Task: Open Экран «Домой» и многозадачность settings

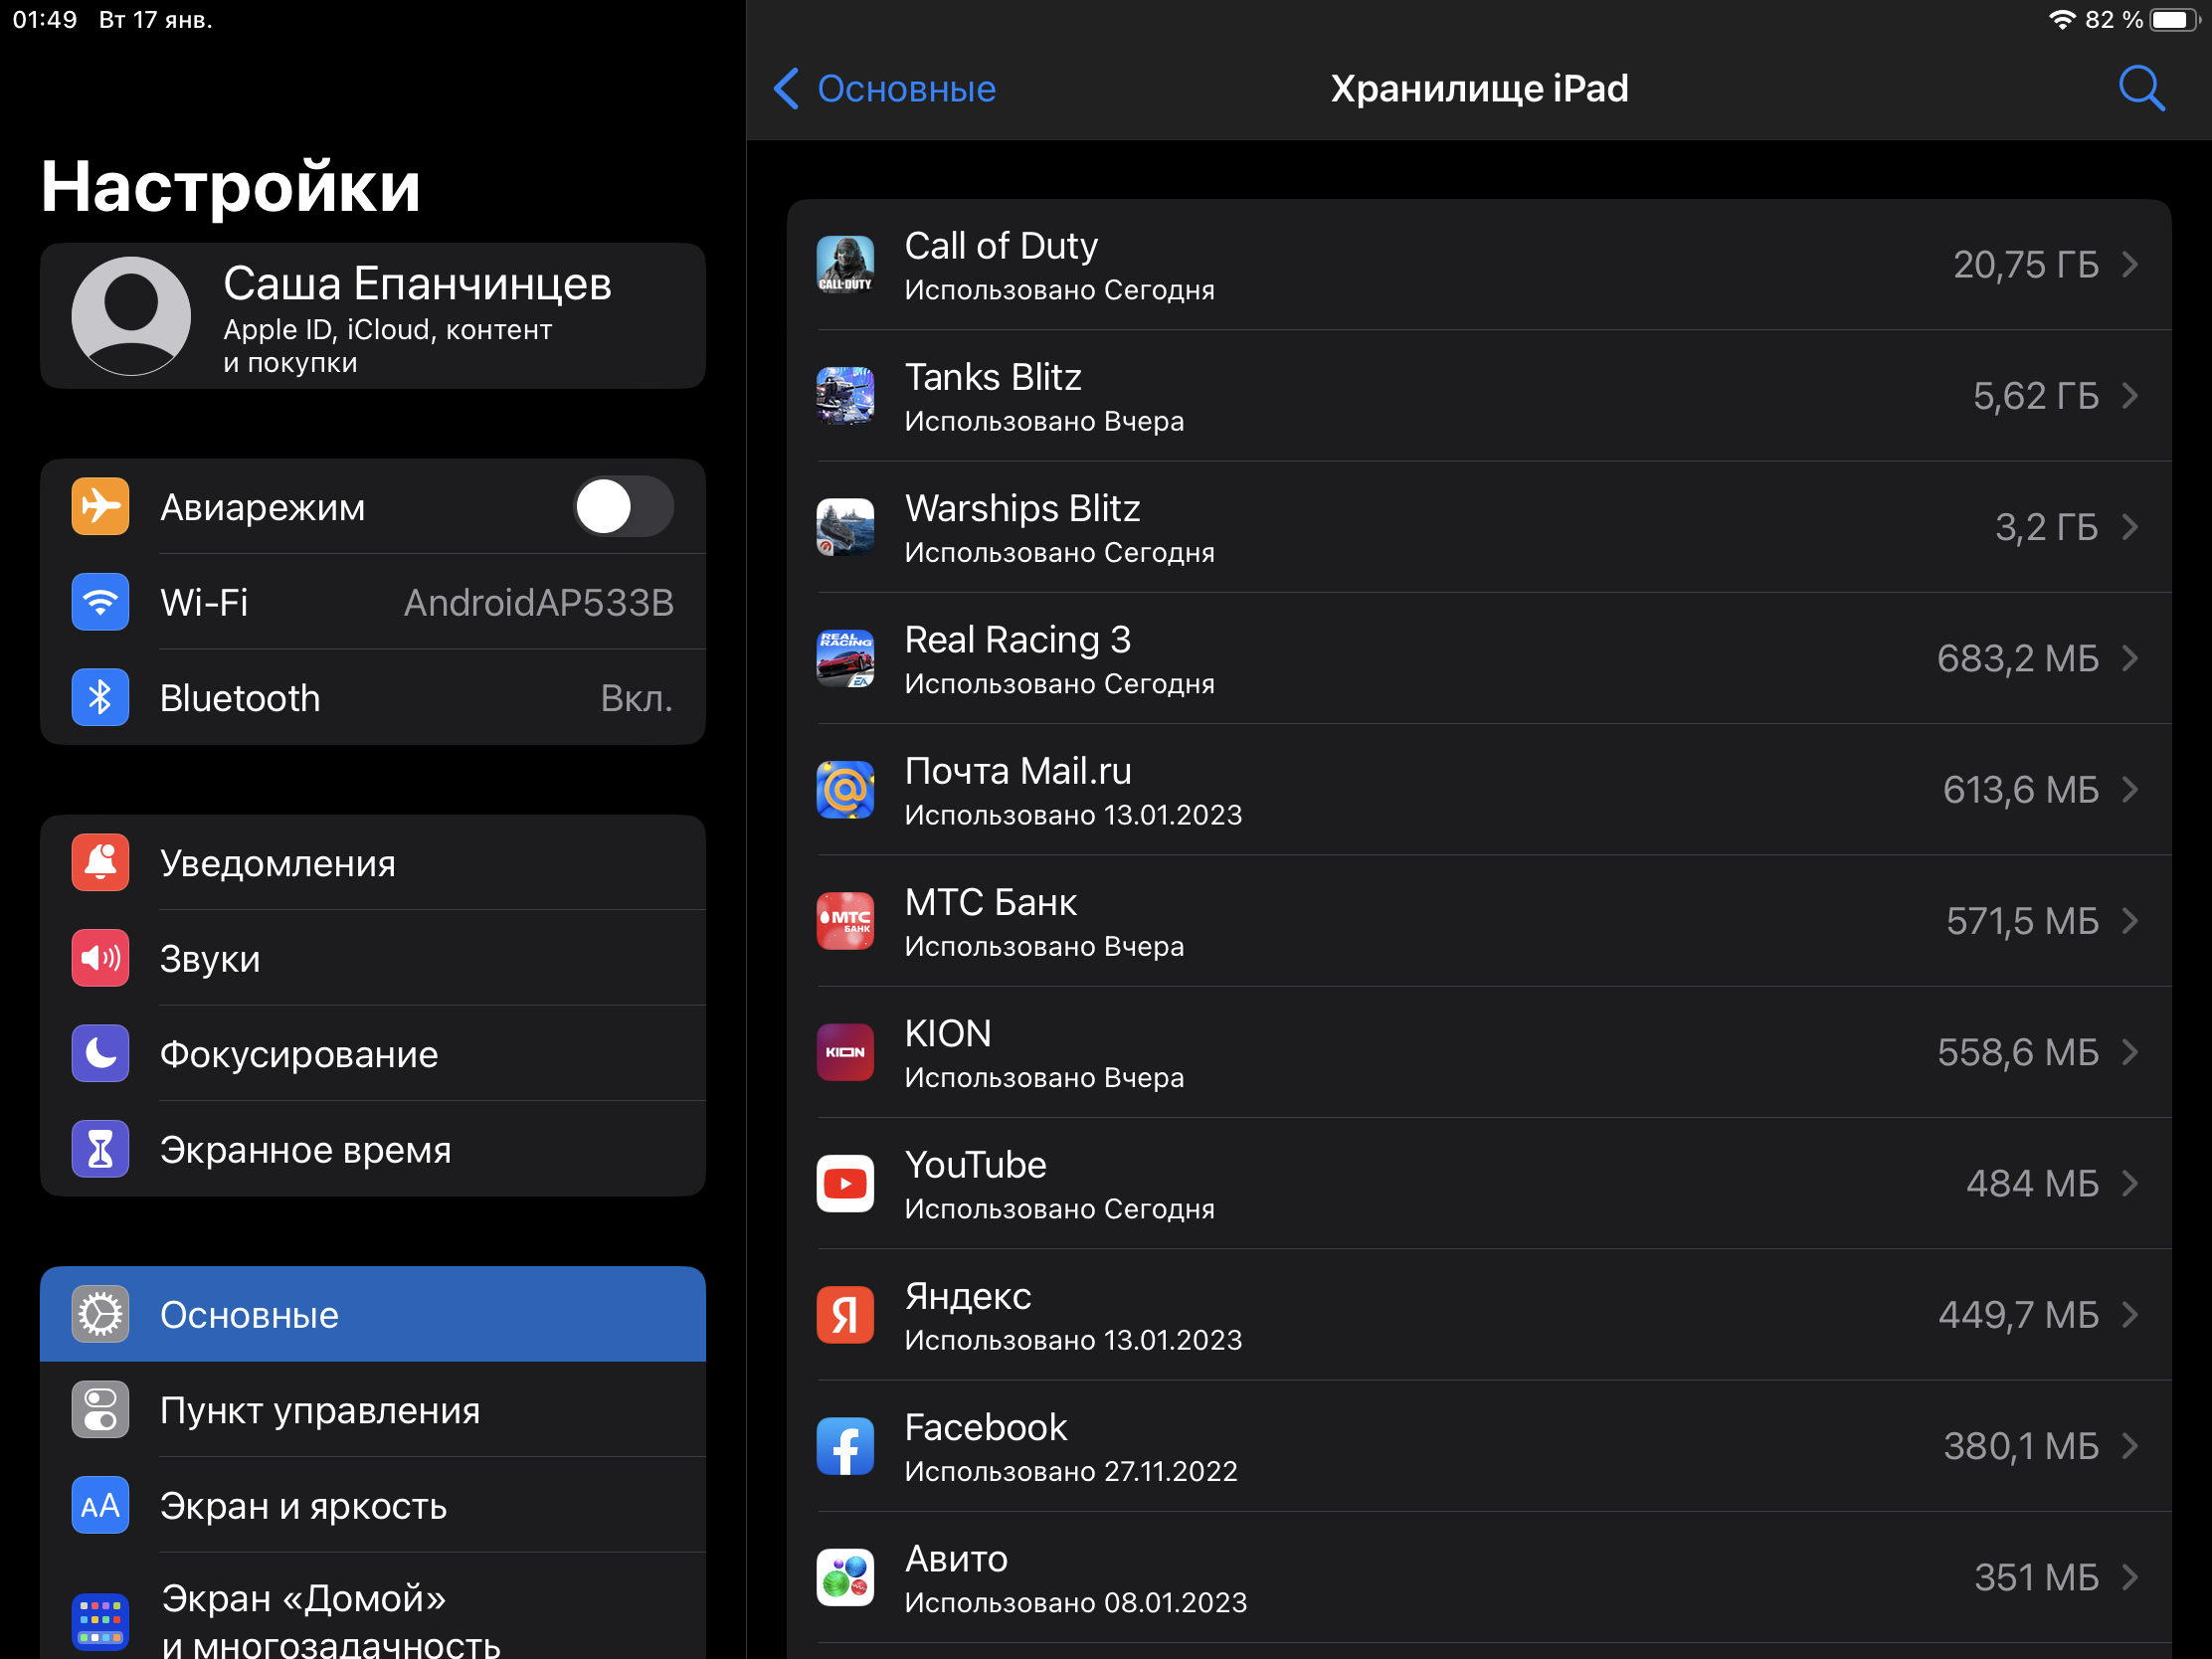Action: point(373,1608)
